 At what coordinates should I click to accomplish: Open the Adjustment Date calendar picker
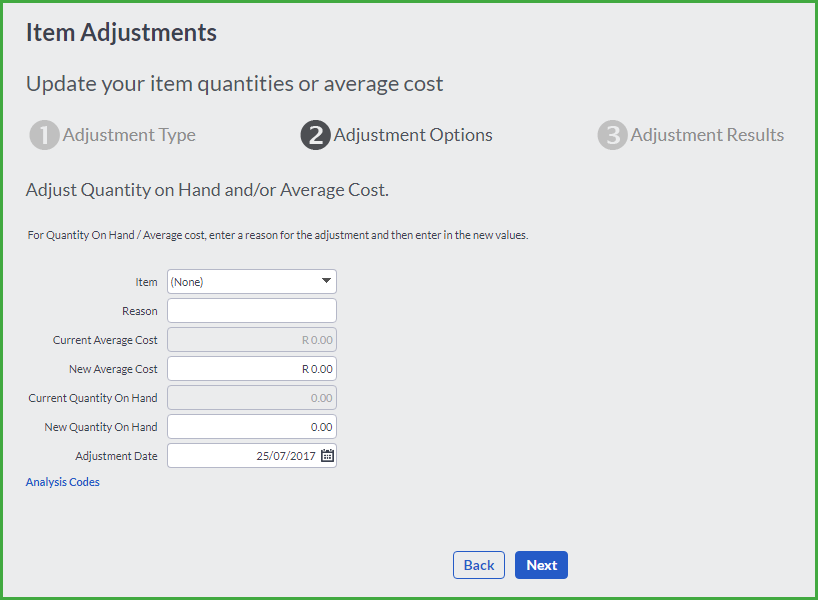(x=327, y=455)
